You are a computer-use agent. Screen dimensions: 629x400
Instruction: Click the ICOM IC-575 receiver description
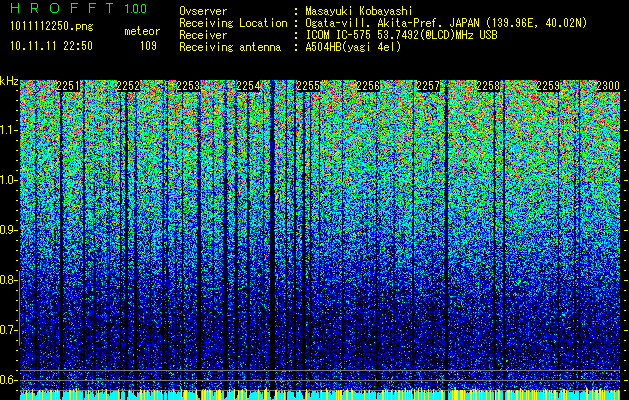click(401, 35)
